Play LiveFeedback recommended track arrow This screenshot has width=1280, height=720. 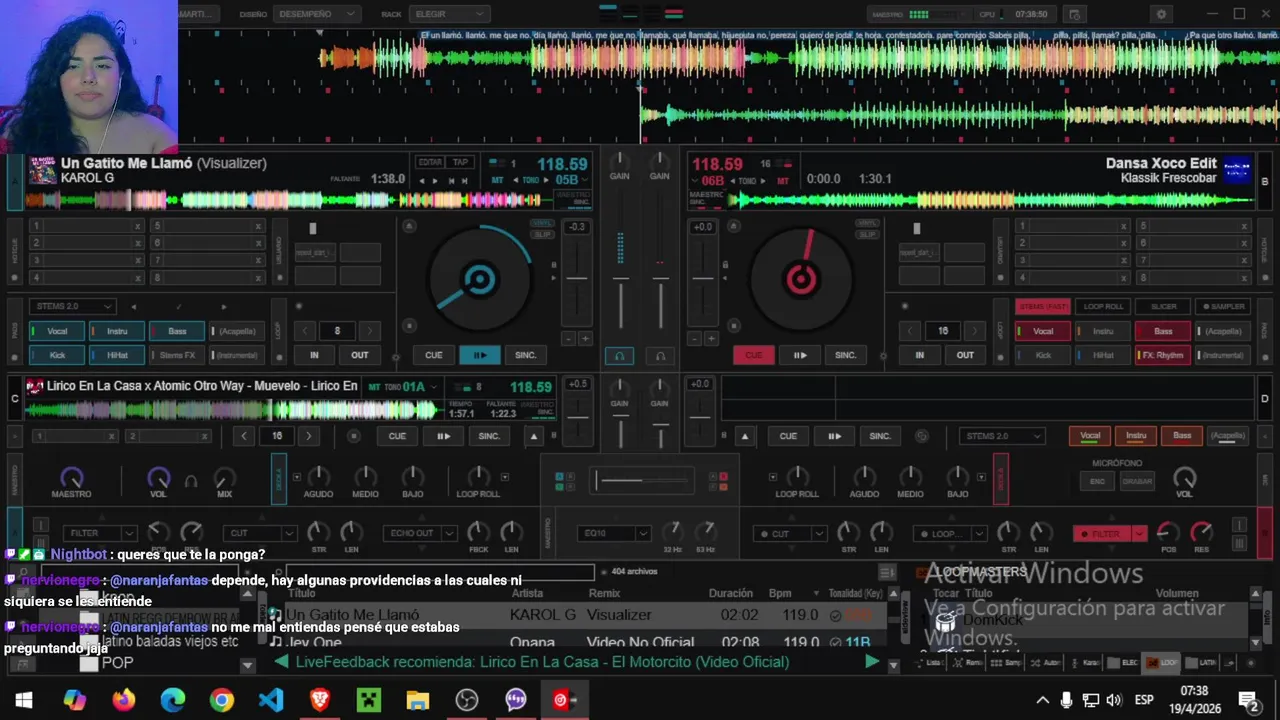872,662
